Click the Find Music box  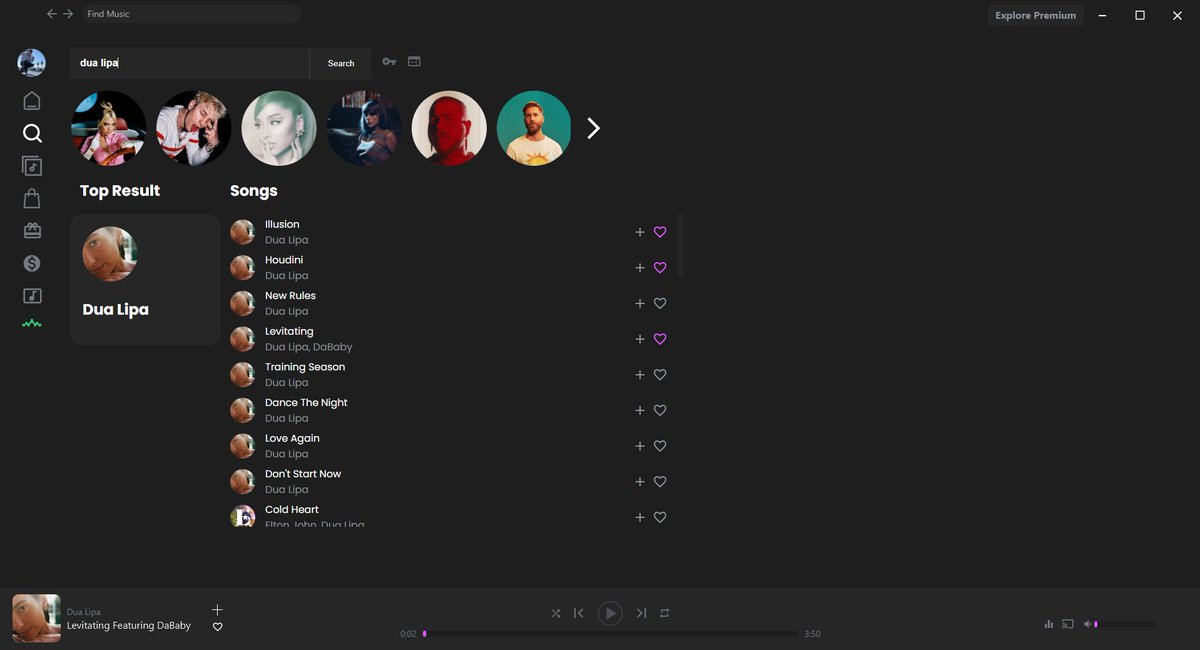[191, 14]
